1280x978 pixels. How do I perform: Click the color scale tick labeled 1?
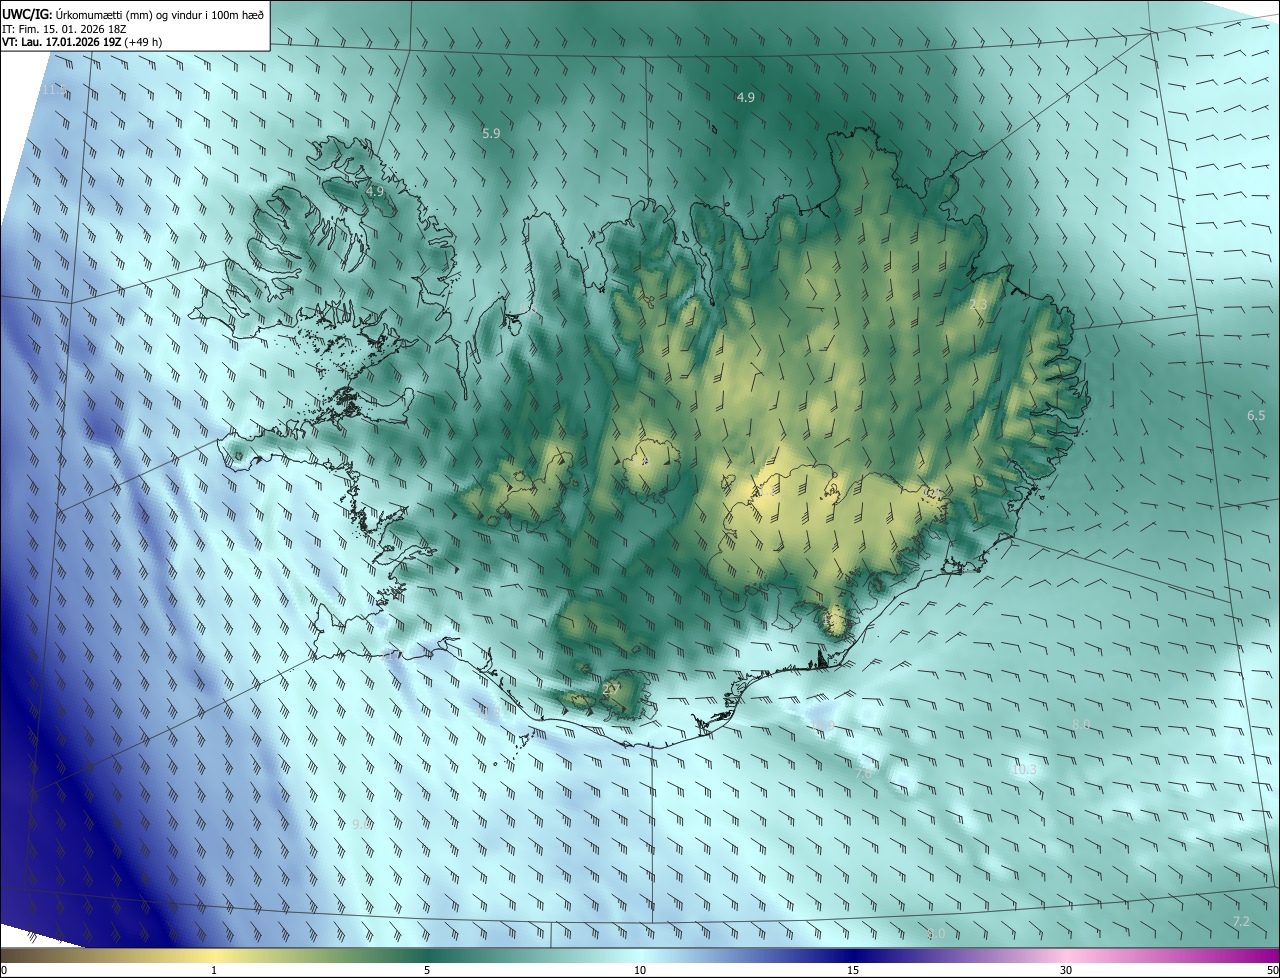tap(214, 971)
